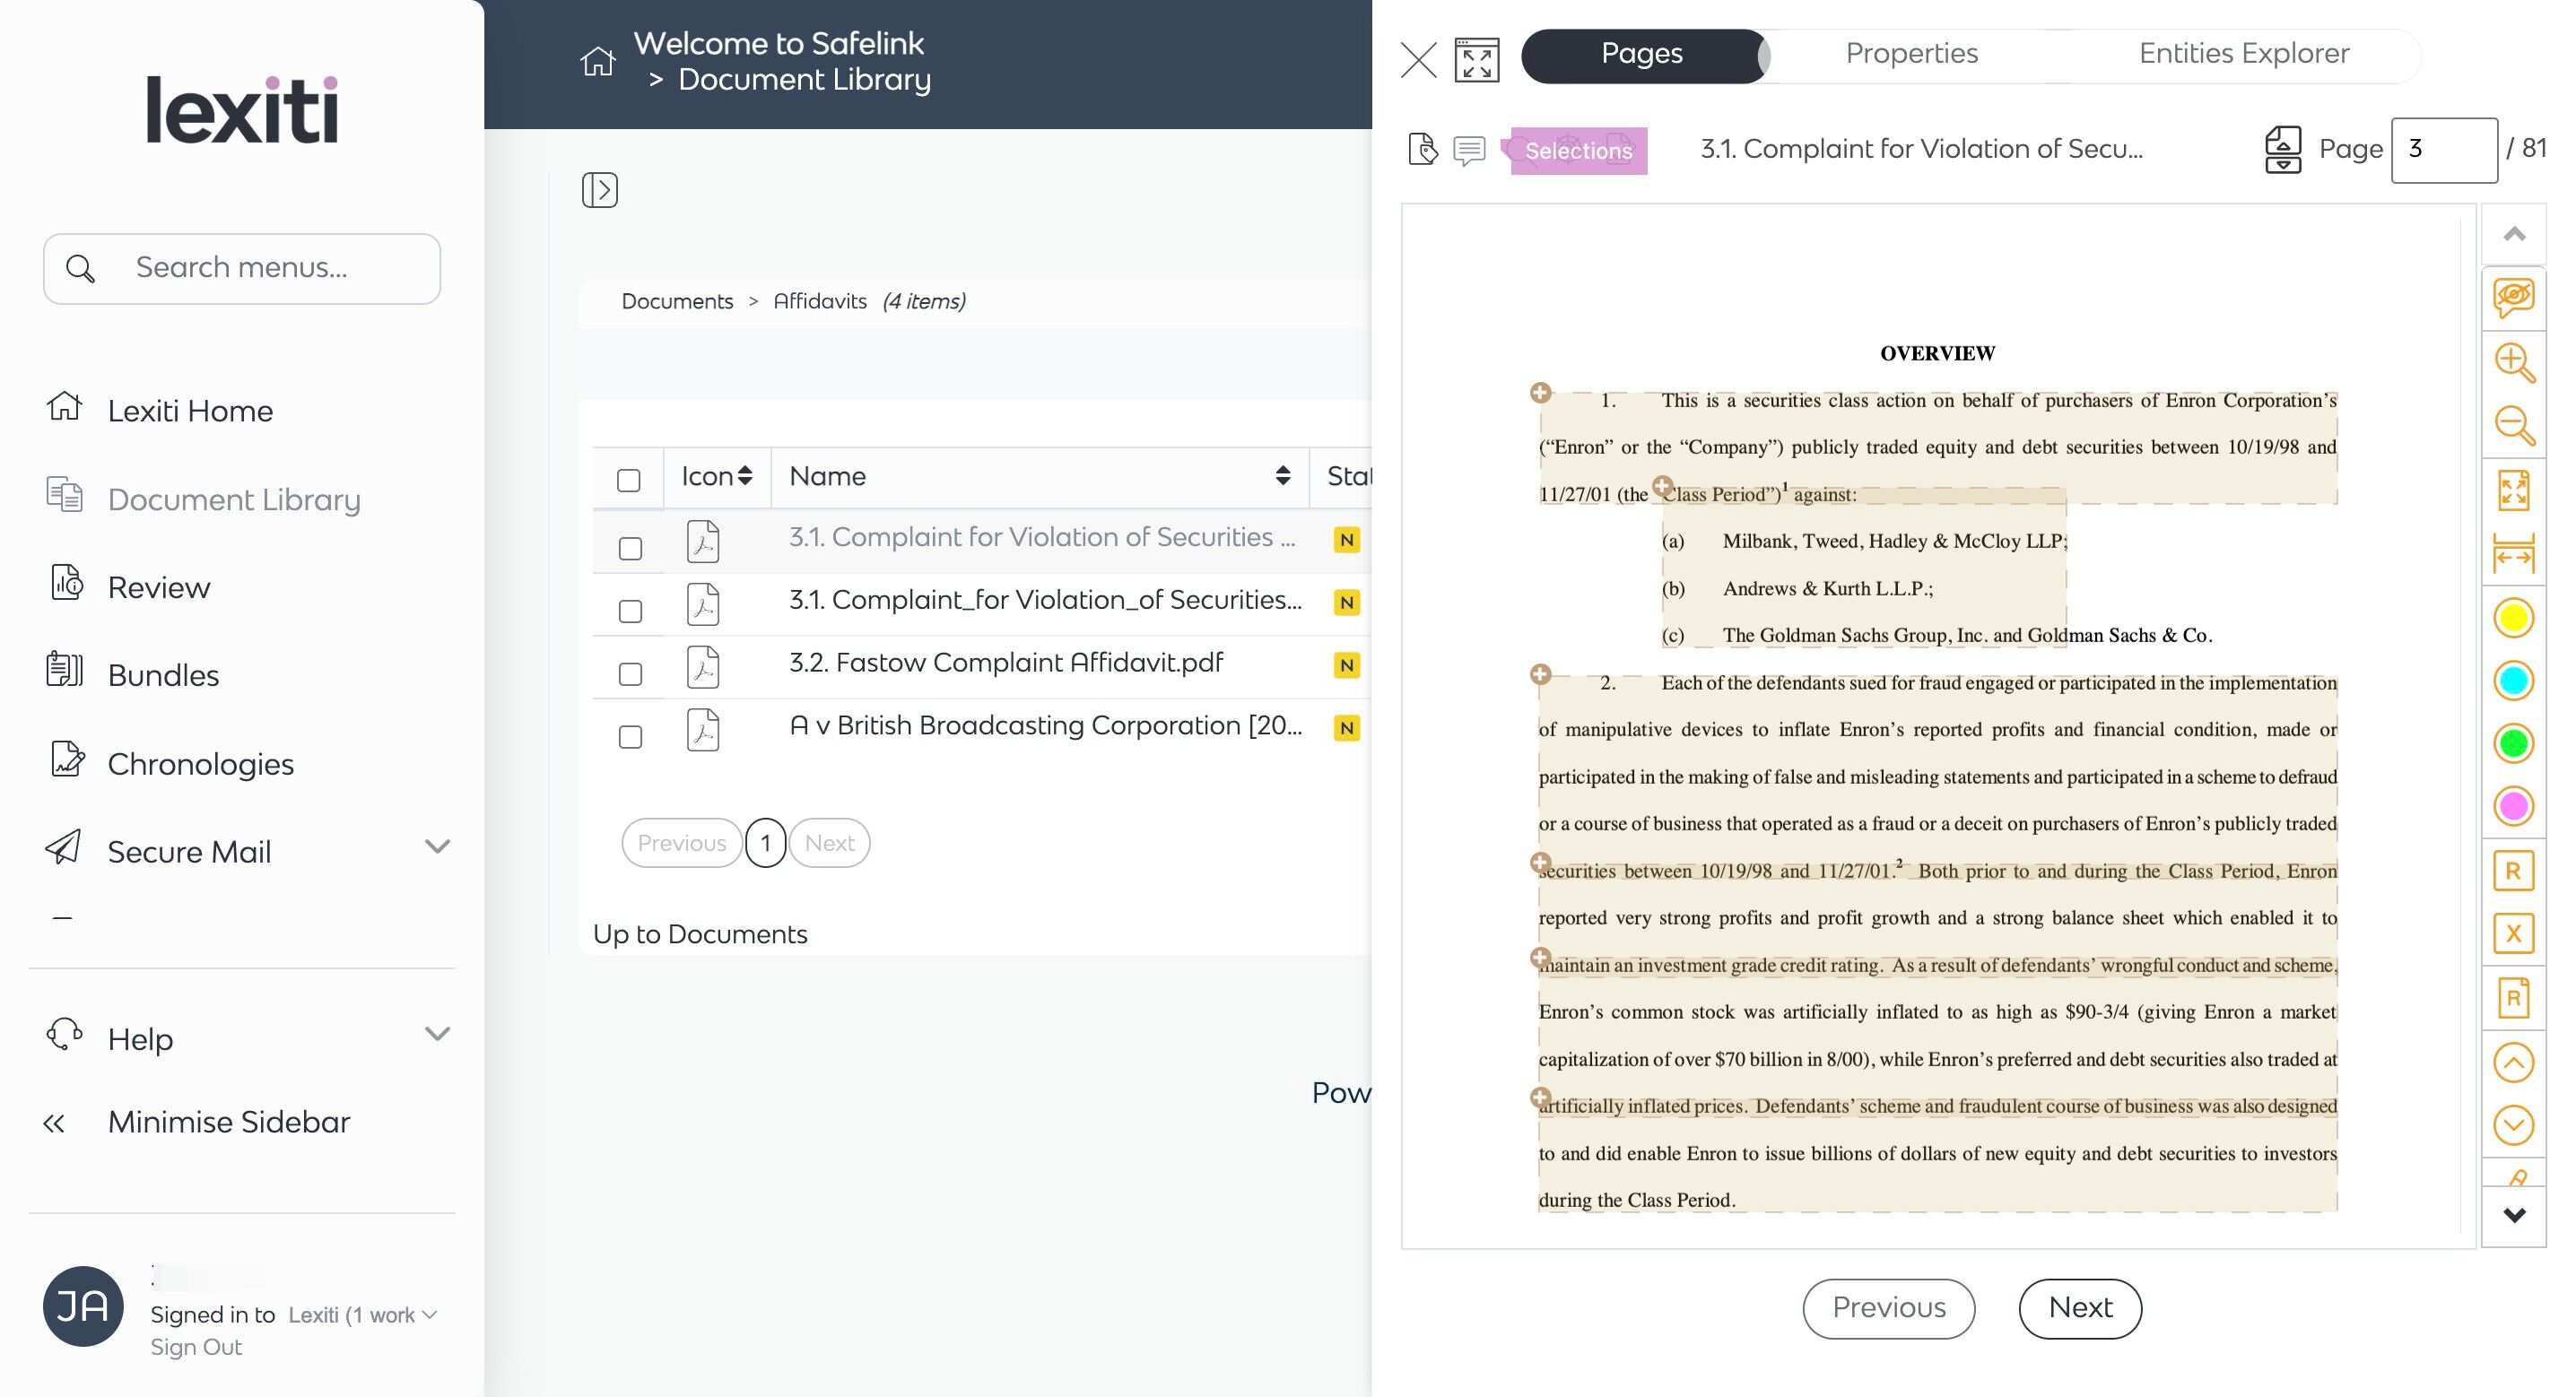Select checkbox for A v British Broadcasting Corporation
The width and height of the screenshot is (2576, 1397).
(x=630, y=737)
